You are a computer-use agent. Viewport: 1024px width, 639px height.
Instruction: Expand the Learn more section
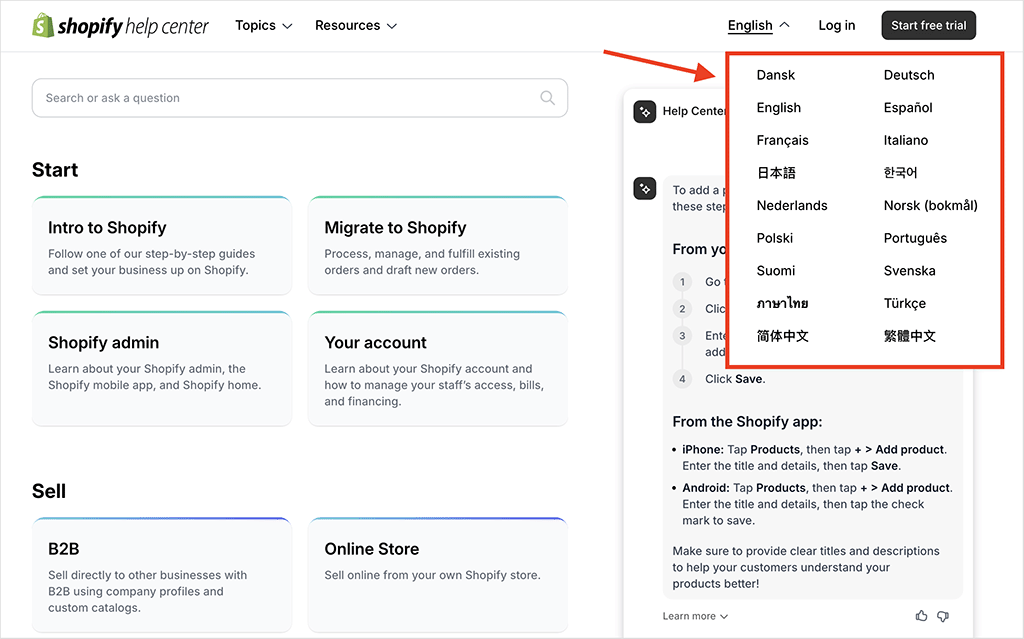695,616
